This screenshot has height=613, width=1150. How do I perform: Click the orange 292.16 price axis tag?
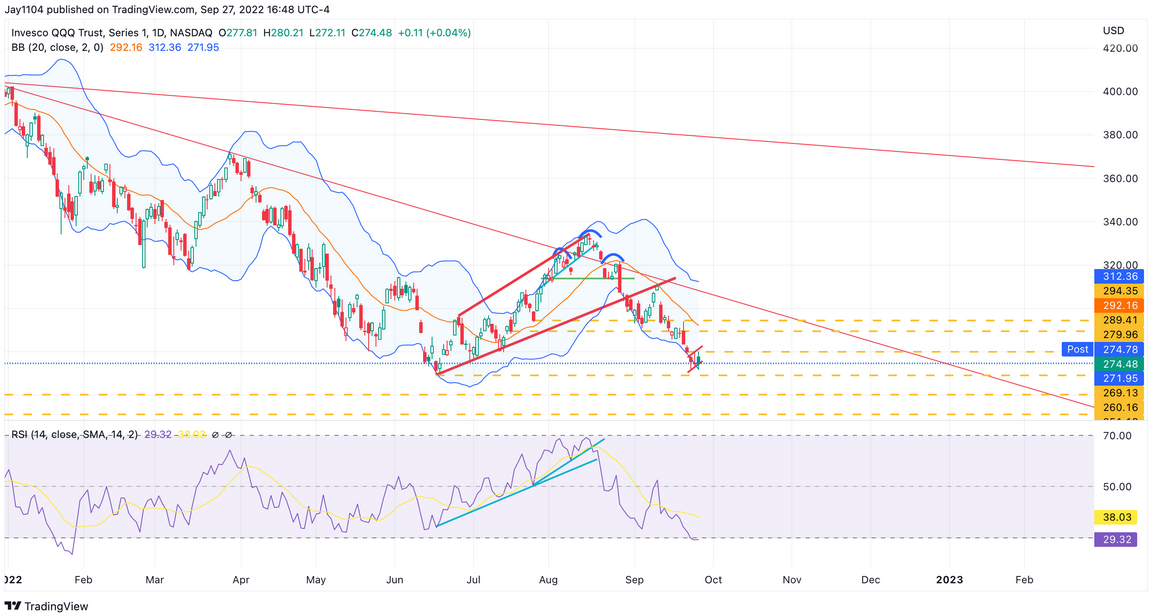[x=1120, y=306]
